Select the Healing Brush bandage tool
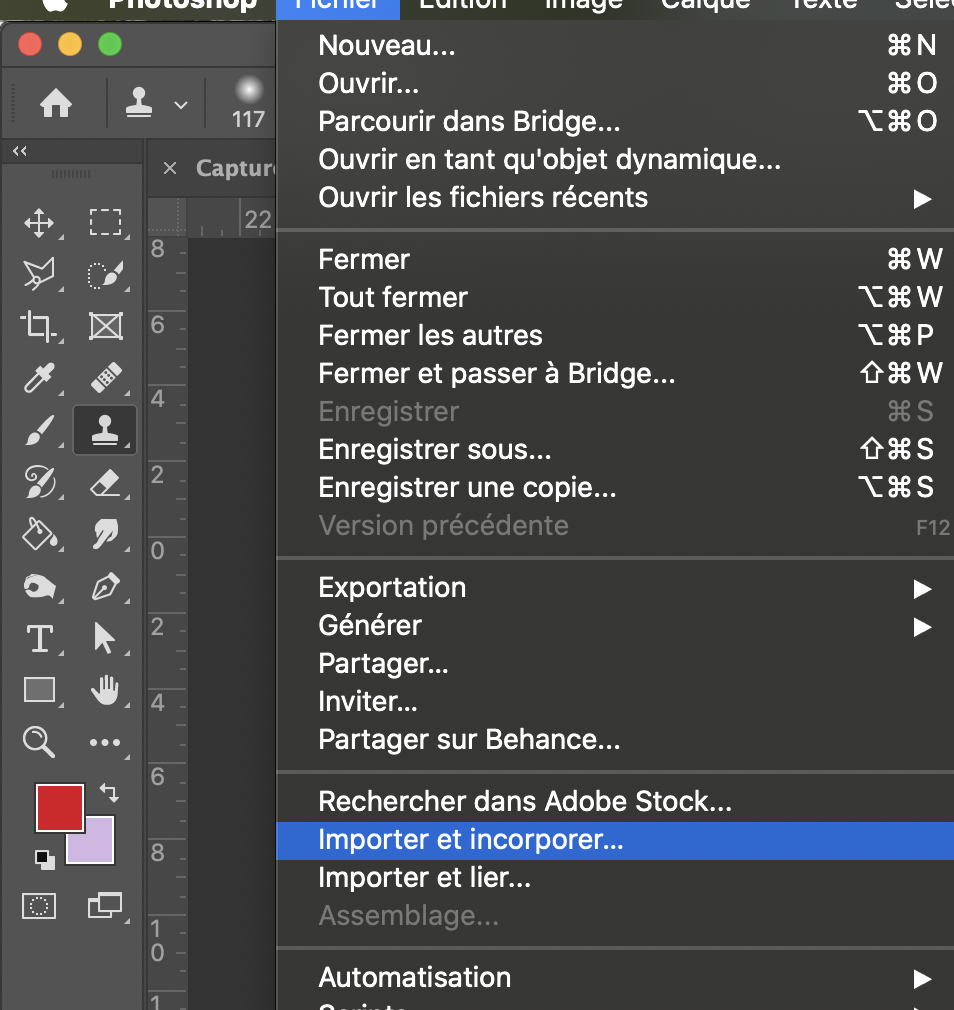954x1010 pixels. click(x=106, y=377)
